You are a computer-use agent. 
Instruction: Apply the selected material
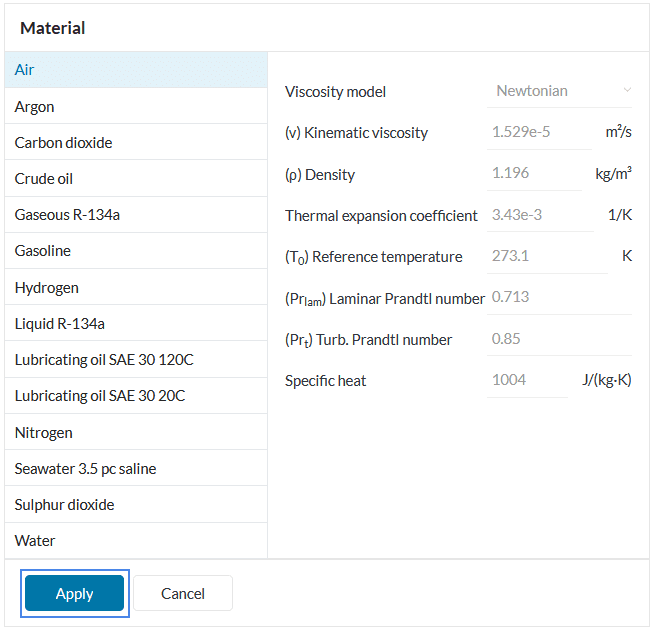coord(75,593)
